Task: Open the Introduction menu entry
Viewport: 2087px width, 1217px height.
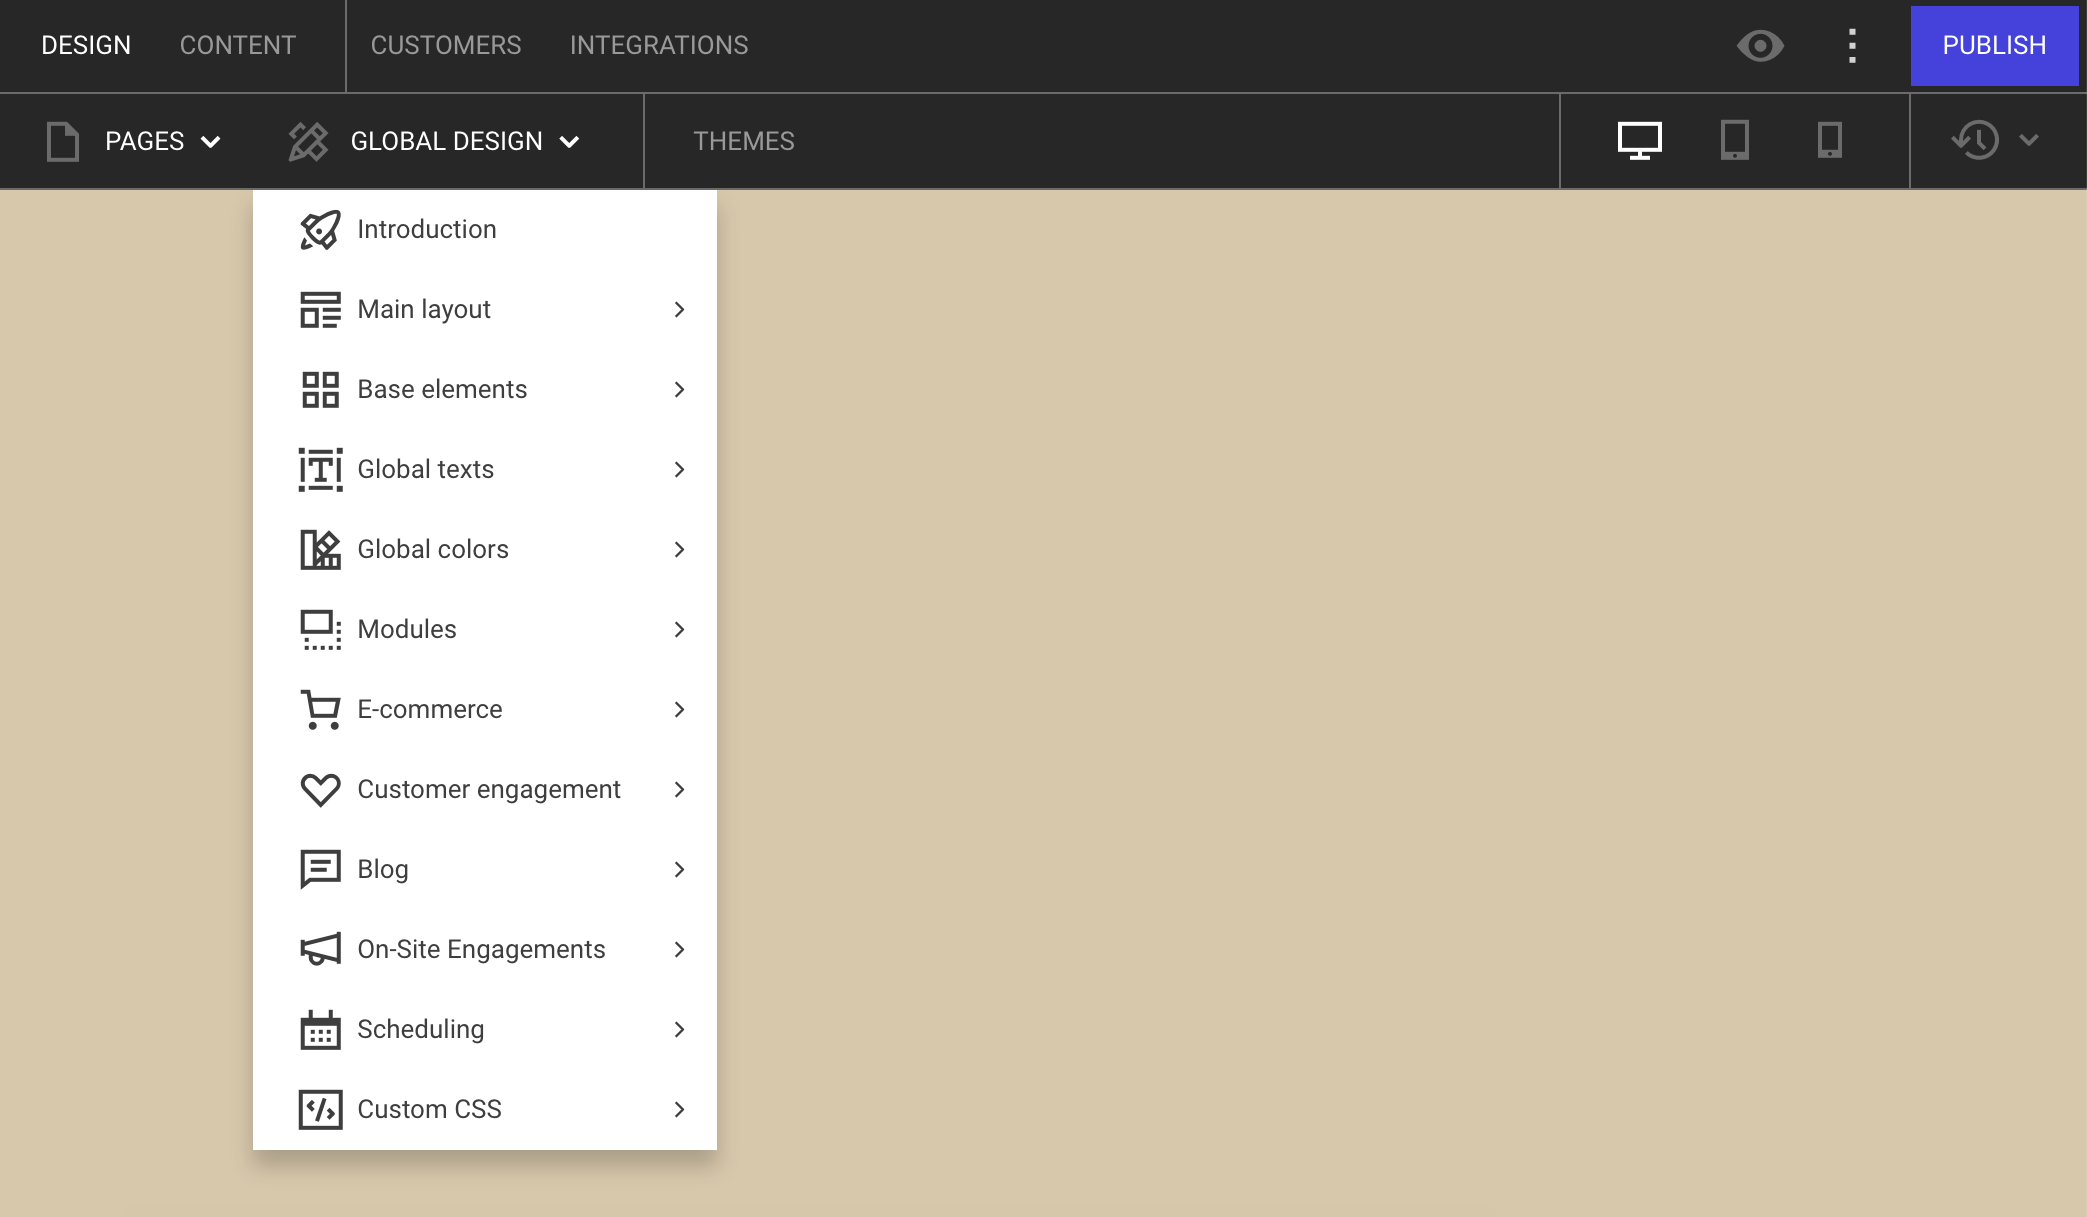Action: pyautogui.click(x=485, y=230)
